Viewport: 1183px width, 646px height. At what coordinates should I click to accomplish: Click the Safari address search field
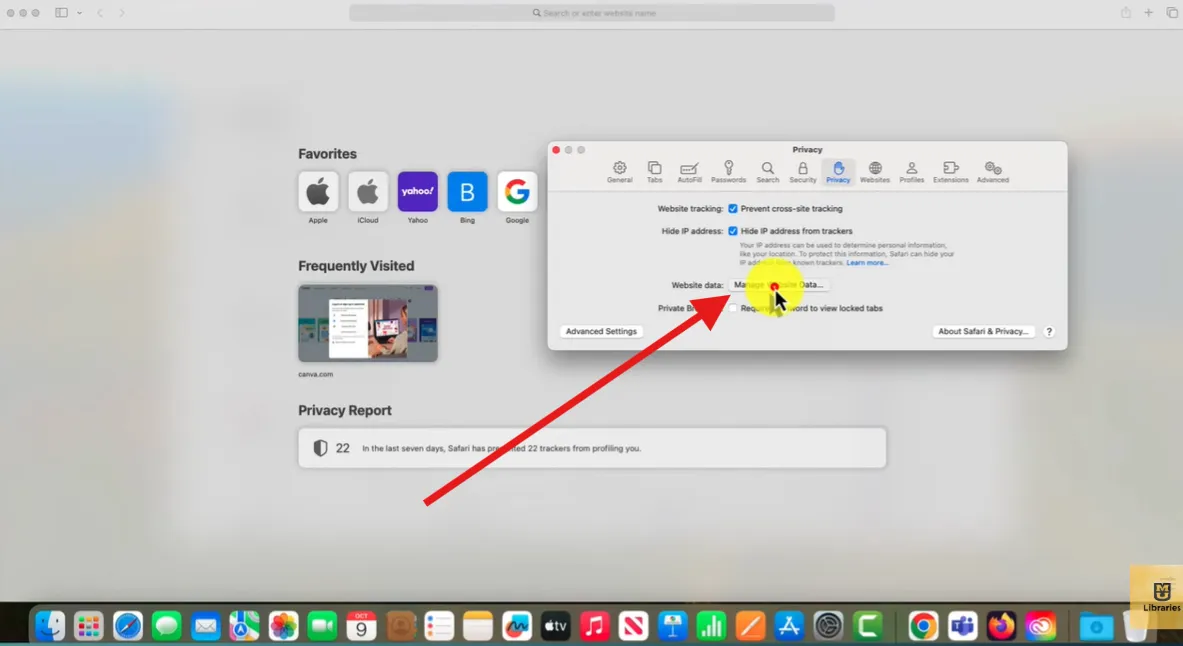[x=592, y=13]
